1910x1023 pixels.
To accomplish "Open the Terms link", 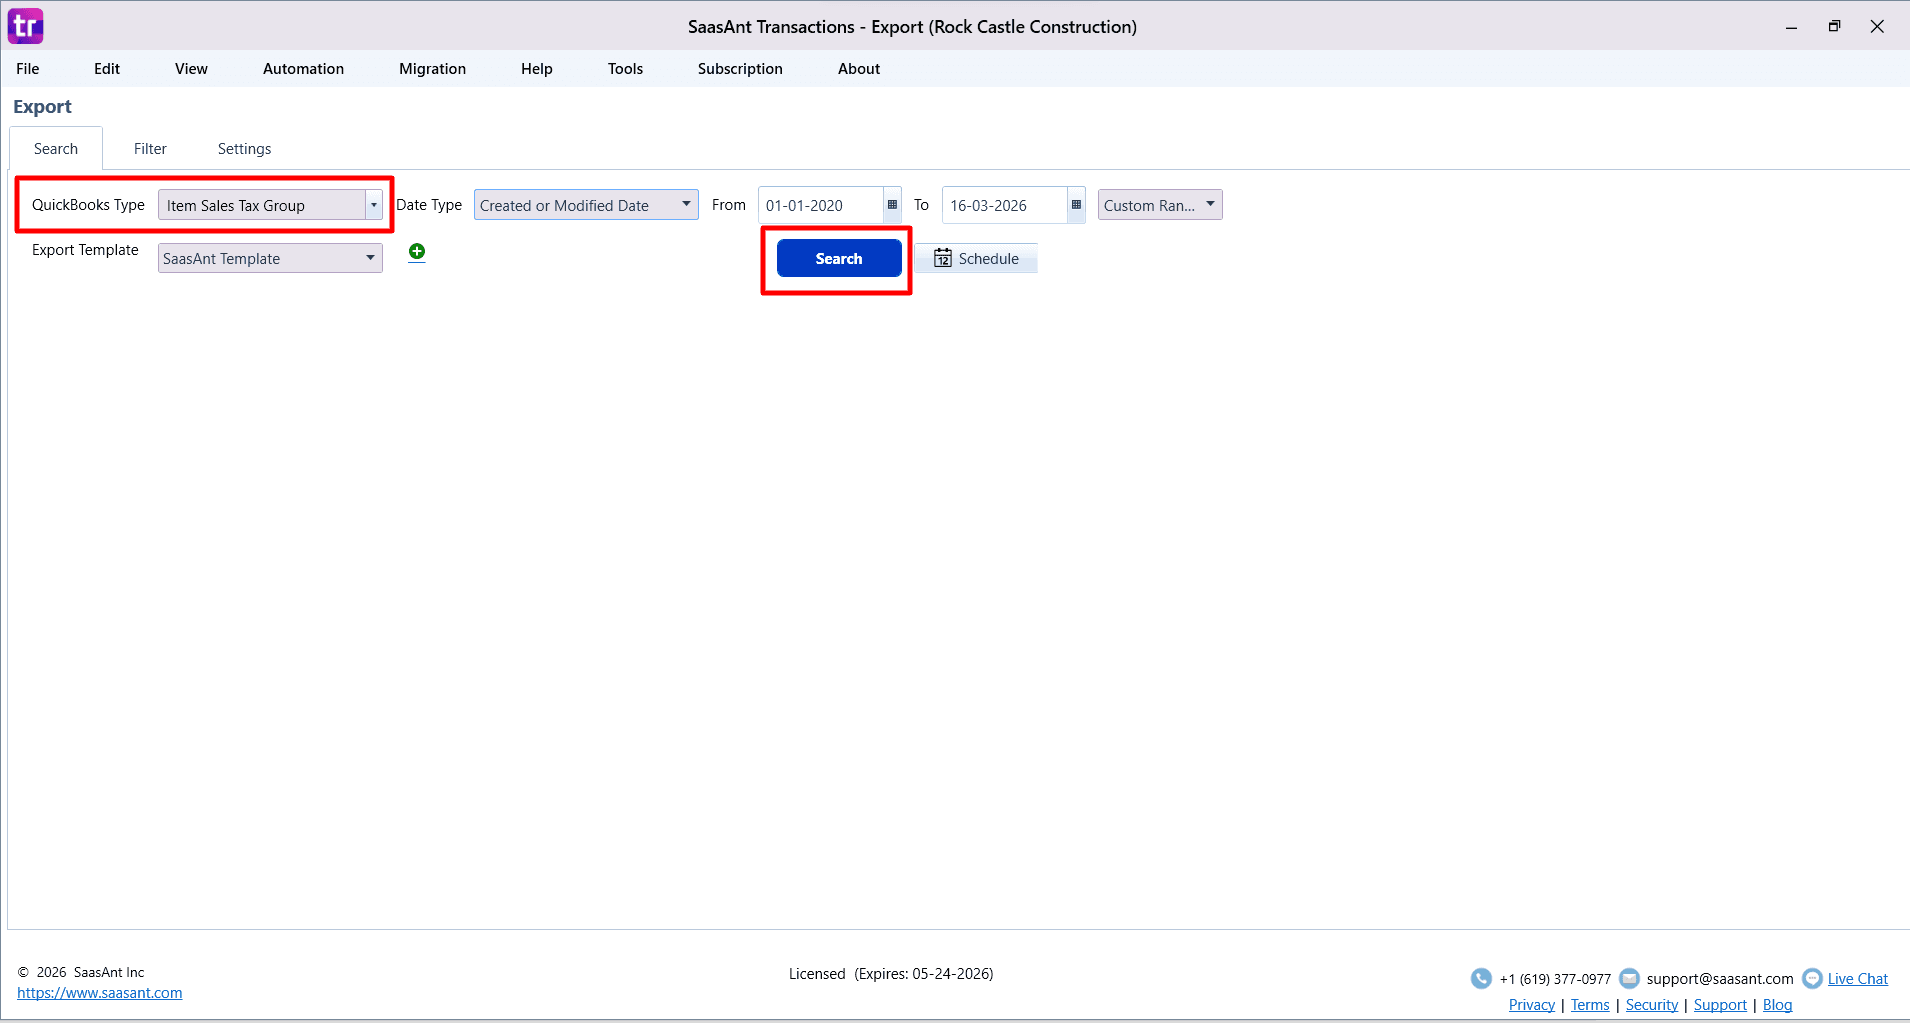I will tap(1590, 1005).
